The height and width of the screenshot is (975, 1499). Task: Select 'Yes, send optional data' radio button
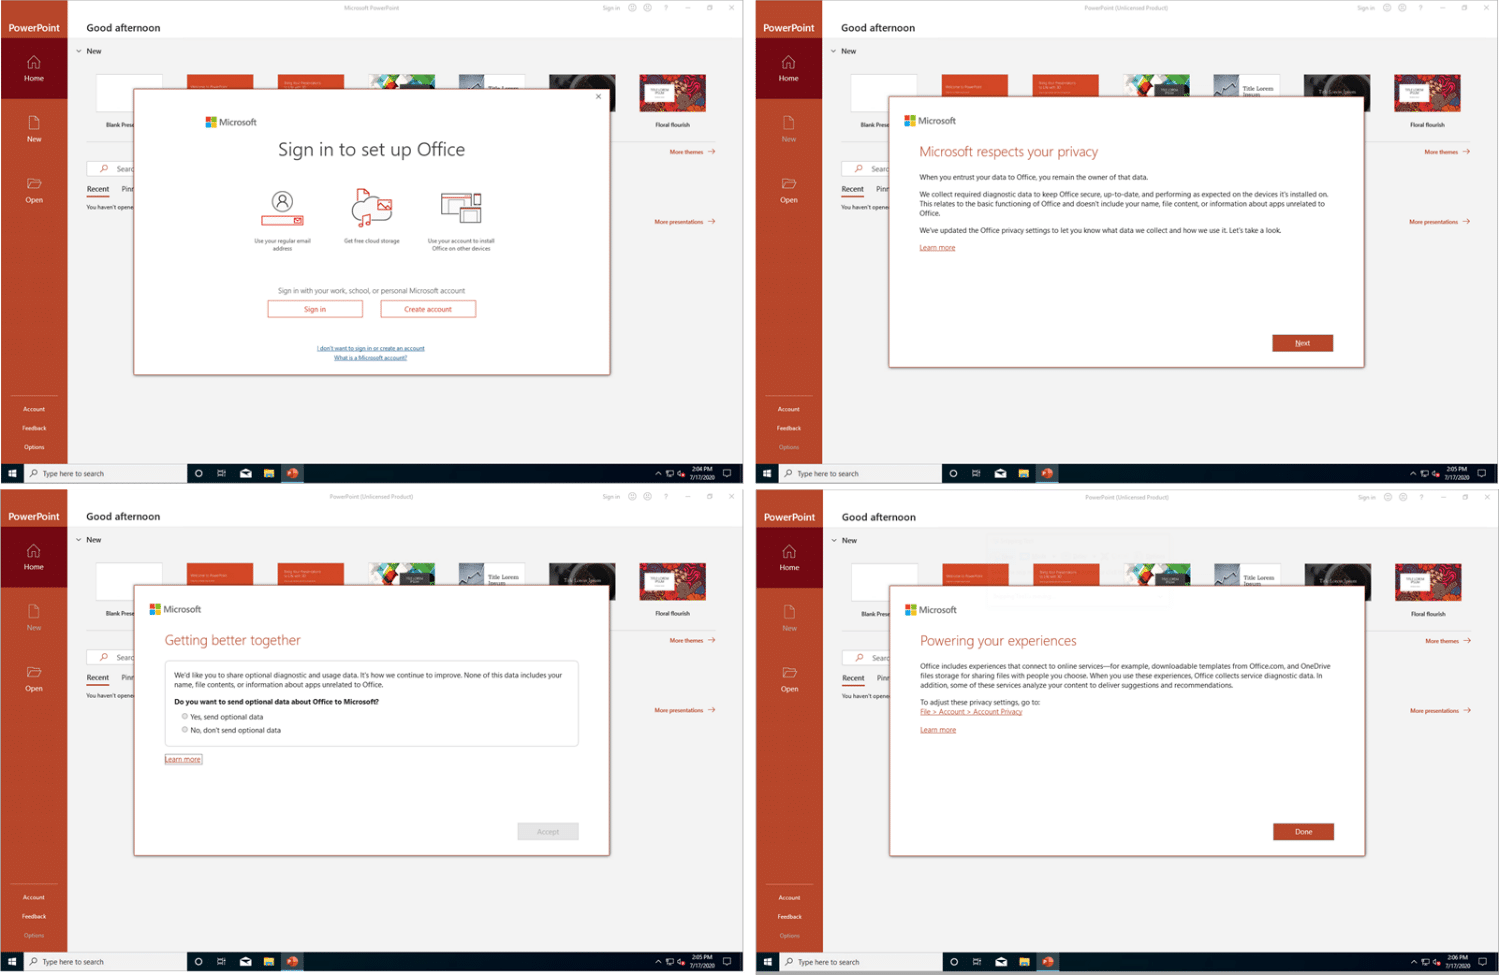[185, 717]
